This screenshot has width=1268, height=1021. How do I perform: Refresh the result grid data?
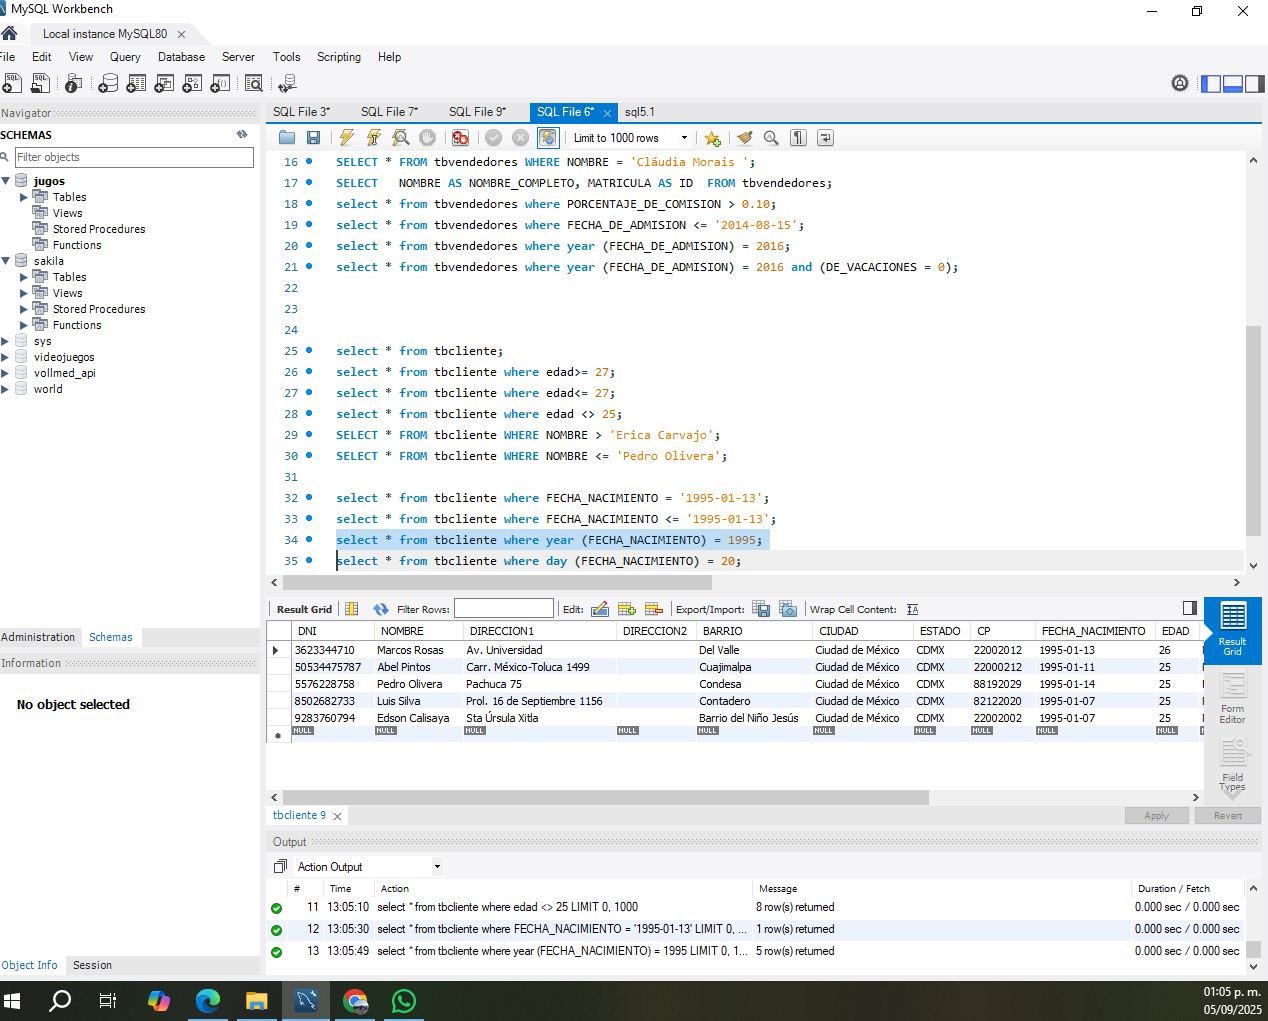(381, 609)
